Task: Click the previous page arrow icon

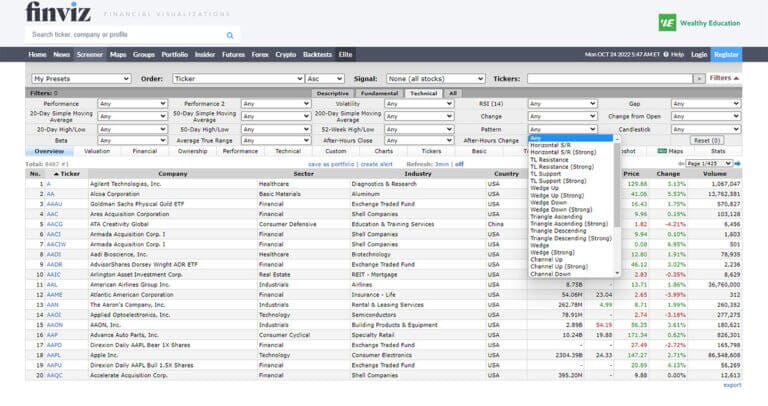Action: coord(679,163)
